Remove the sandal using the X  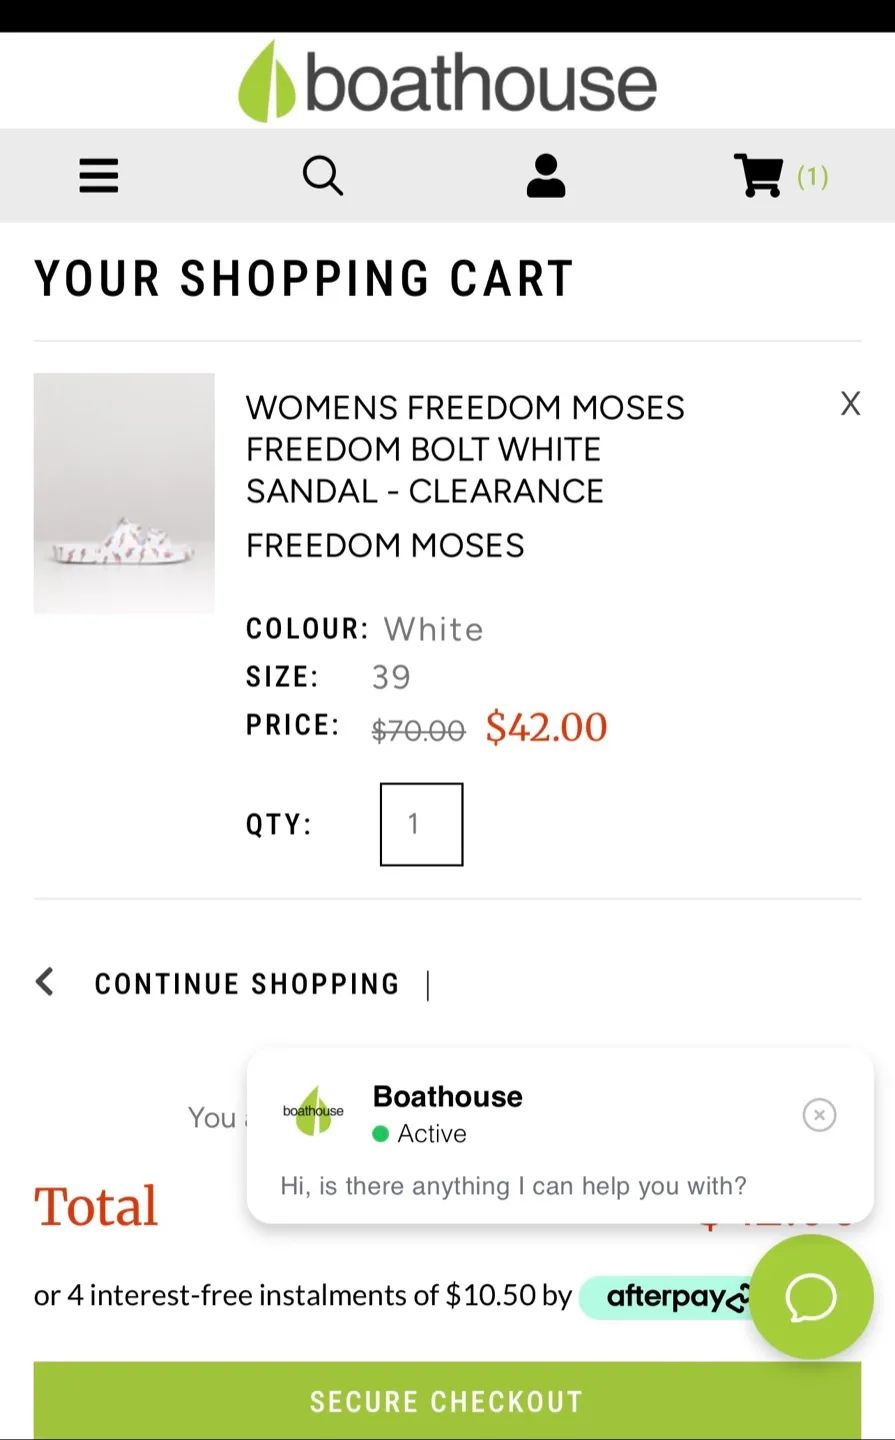[x=850, y=403]
